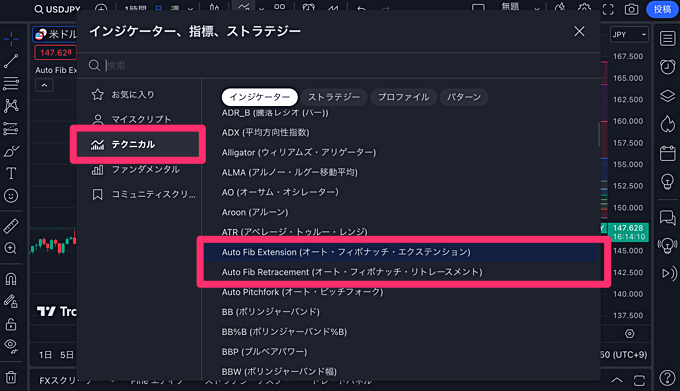
Task: Click the indicator list scrollbar
Action: 599,135
